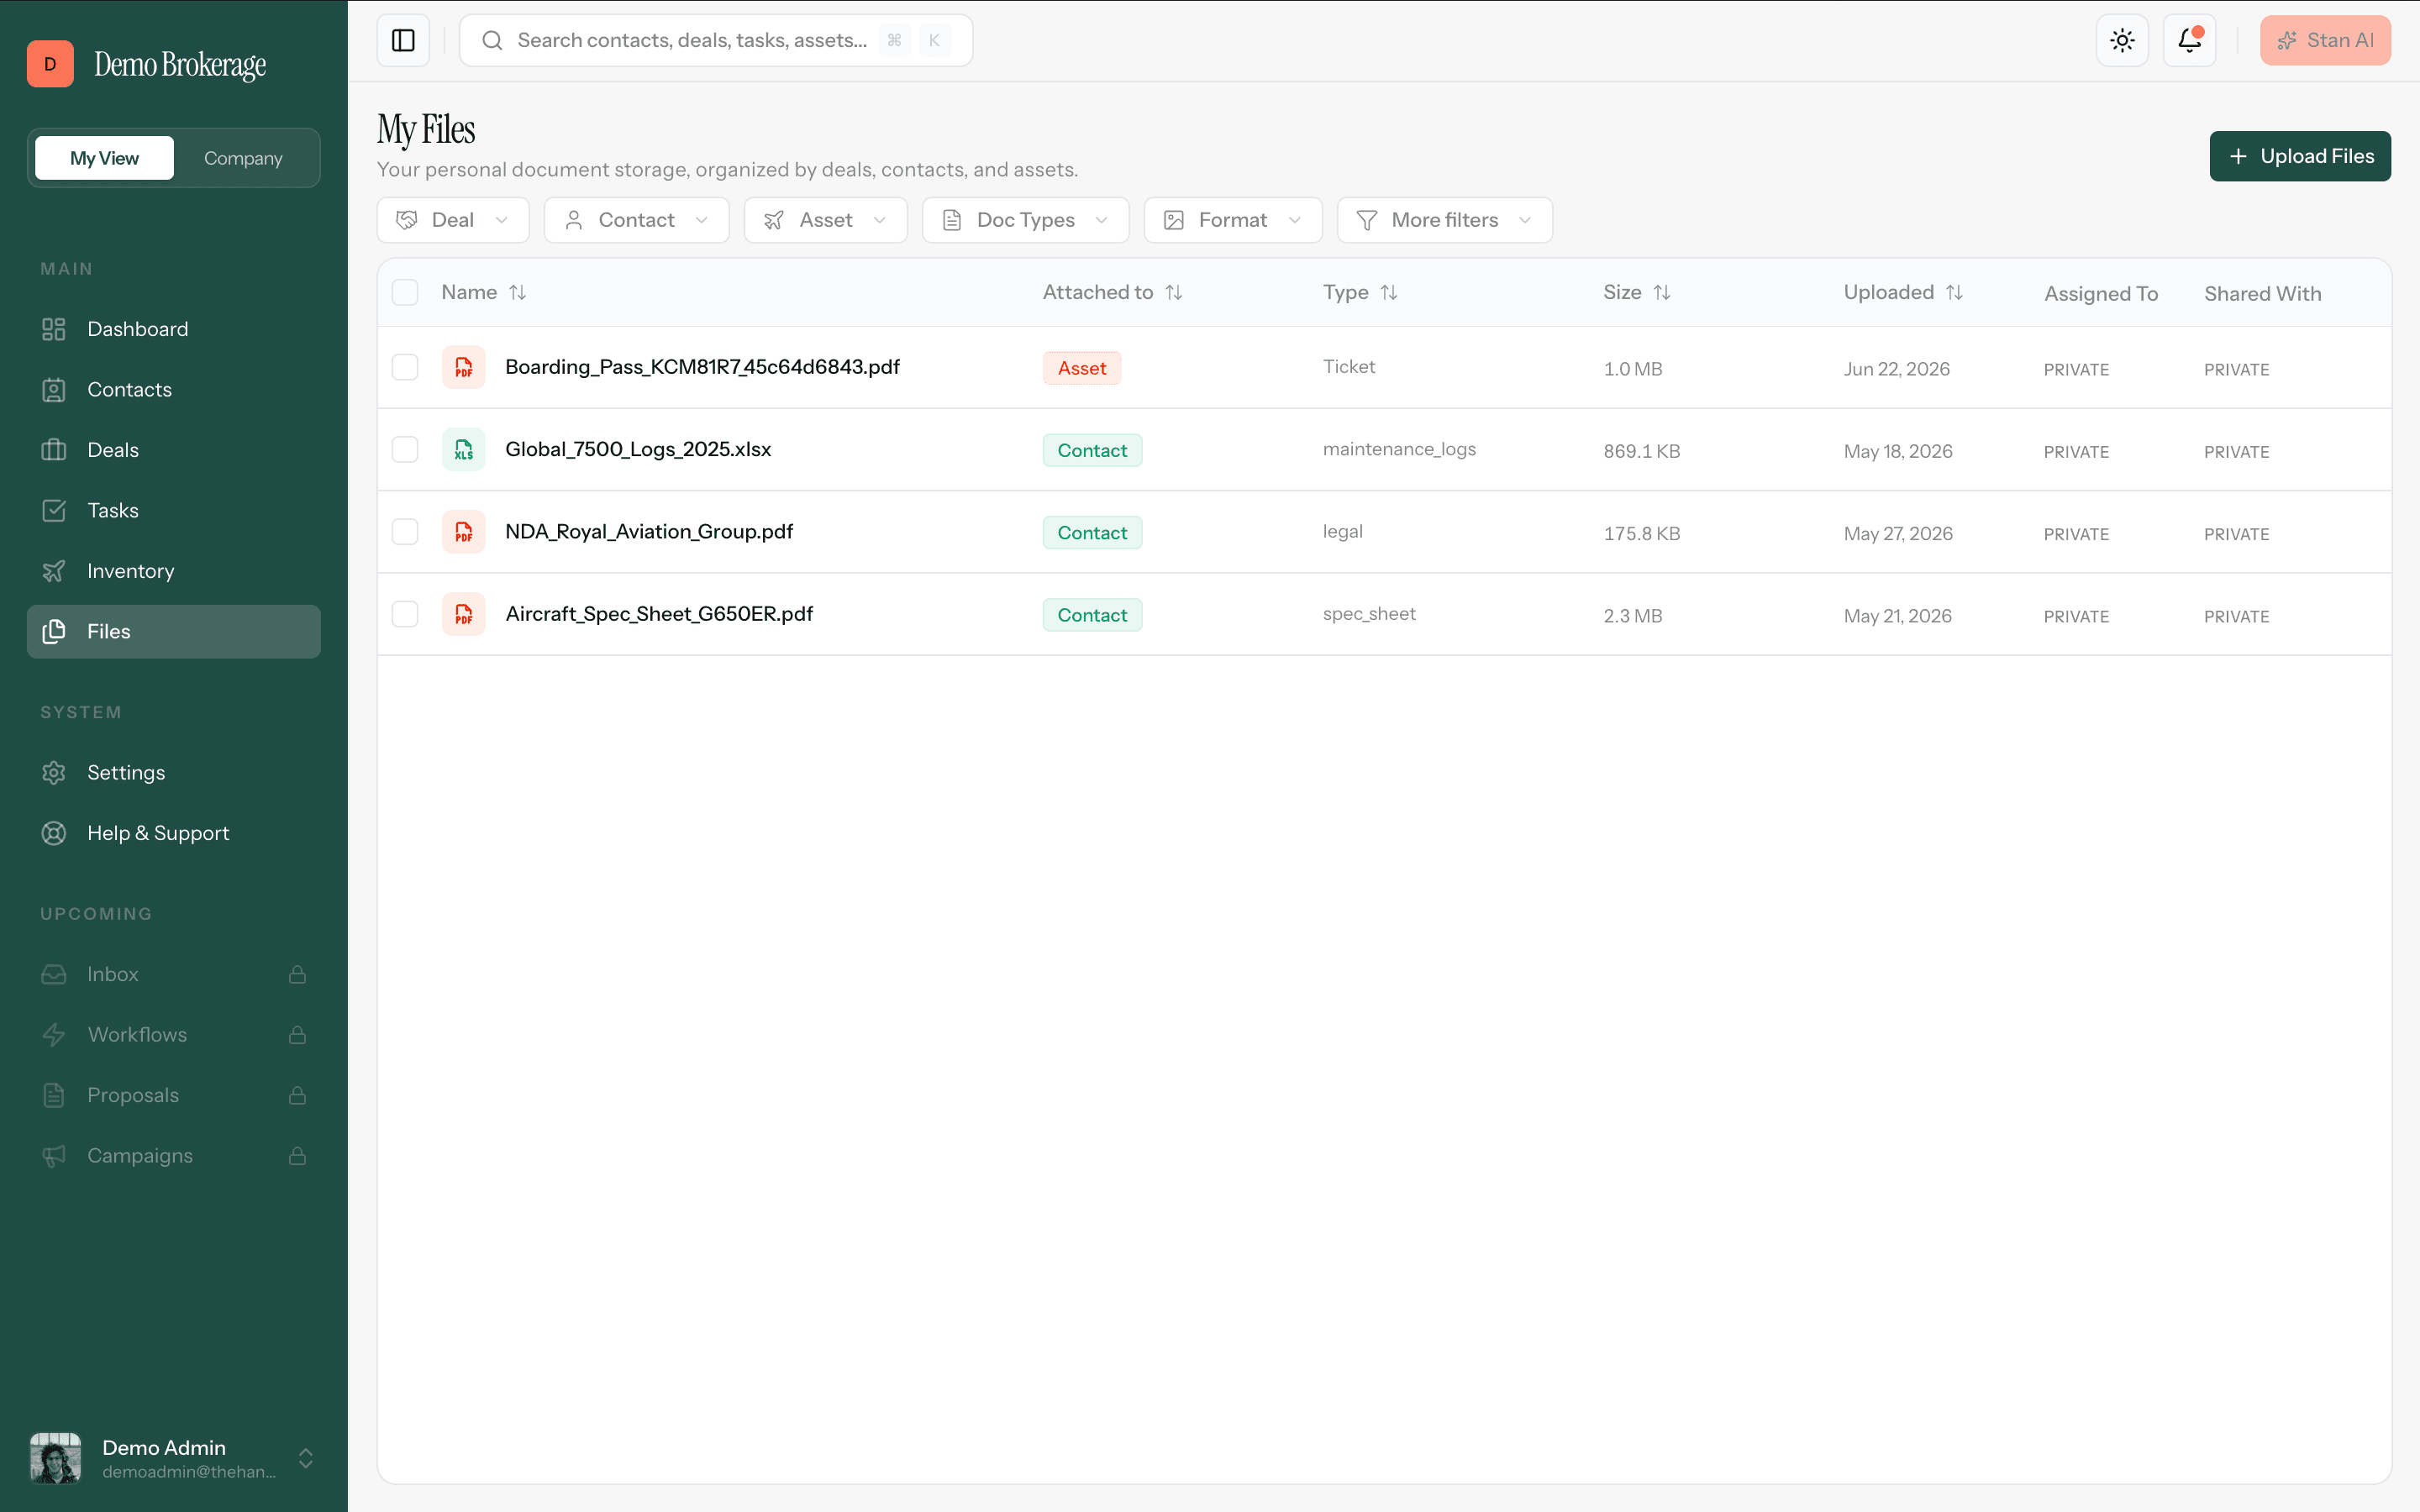Viewport: 2420px width, 1512px height.
Task: Click the PDF icon for NDA_Royal_Aviation_Group
Action: pyautogui.click(x=464, y=532)
